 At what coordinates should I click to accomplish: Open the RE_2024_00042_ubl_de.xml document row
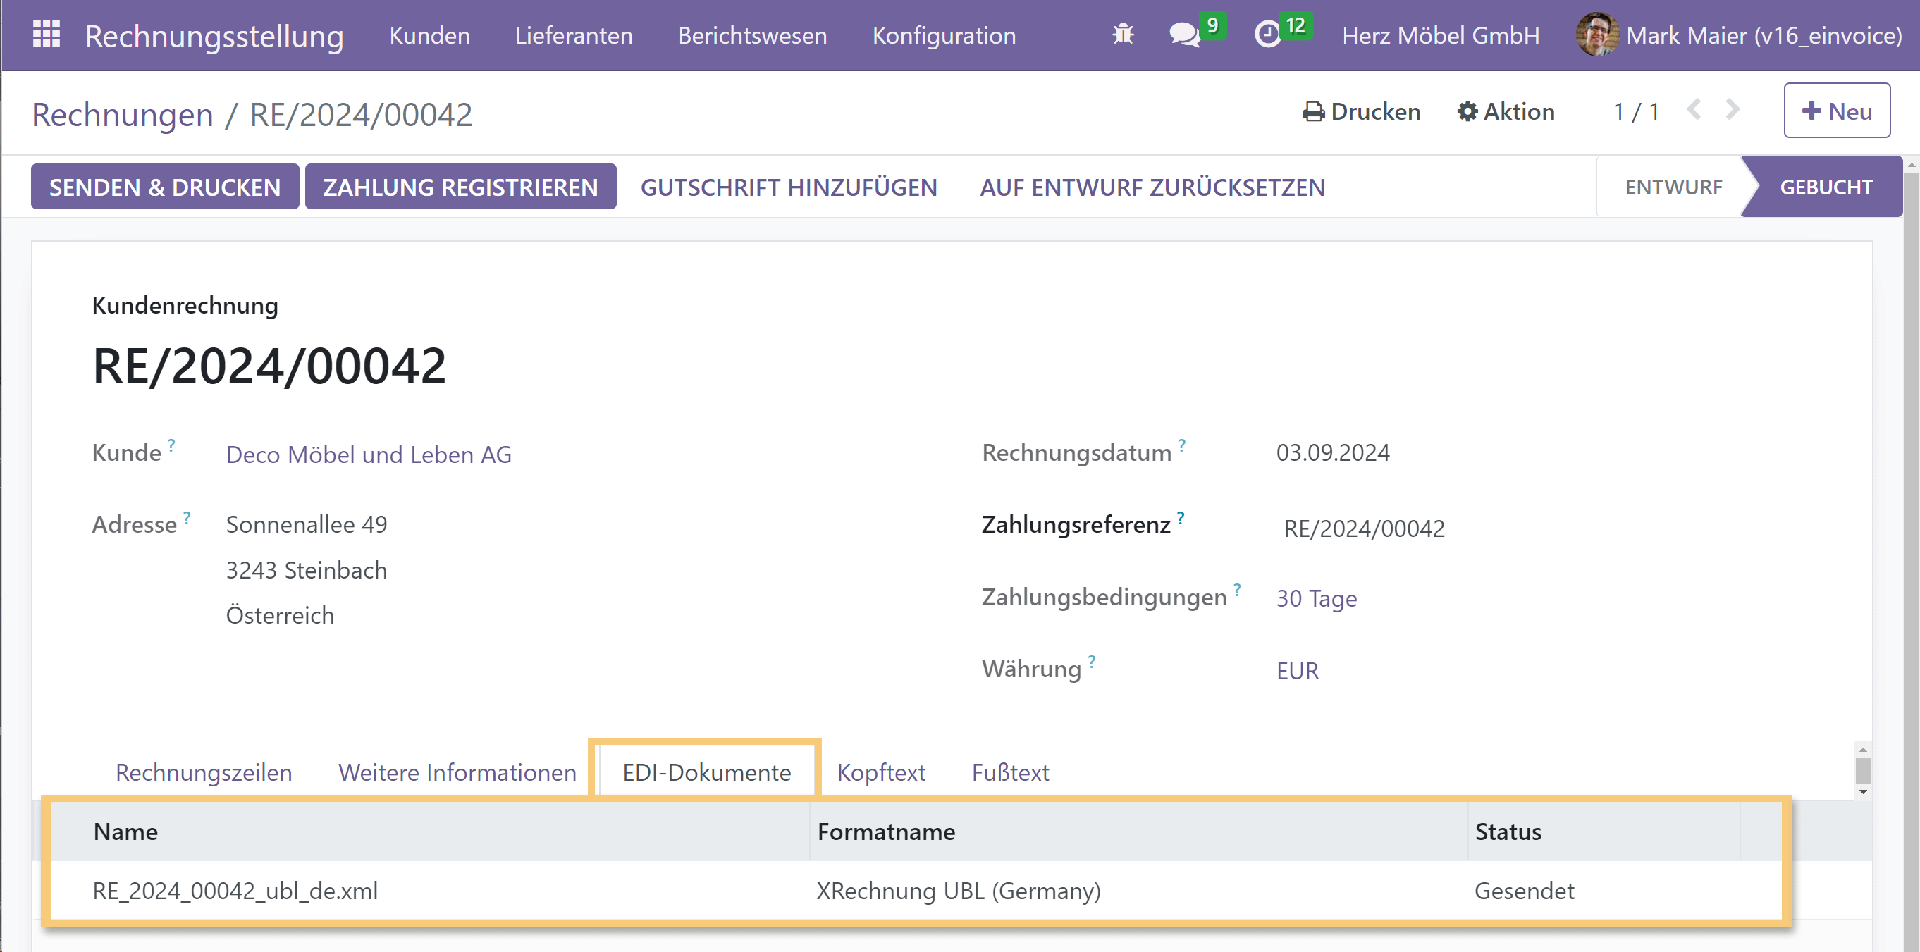point(235,891)
